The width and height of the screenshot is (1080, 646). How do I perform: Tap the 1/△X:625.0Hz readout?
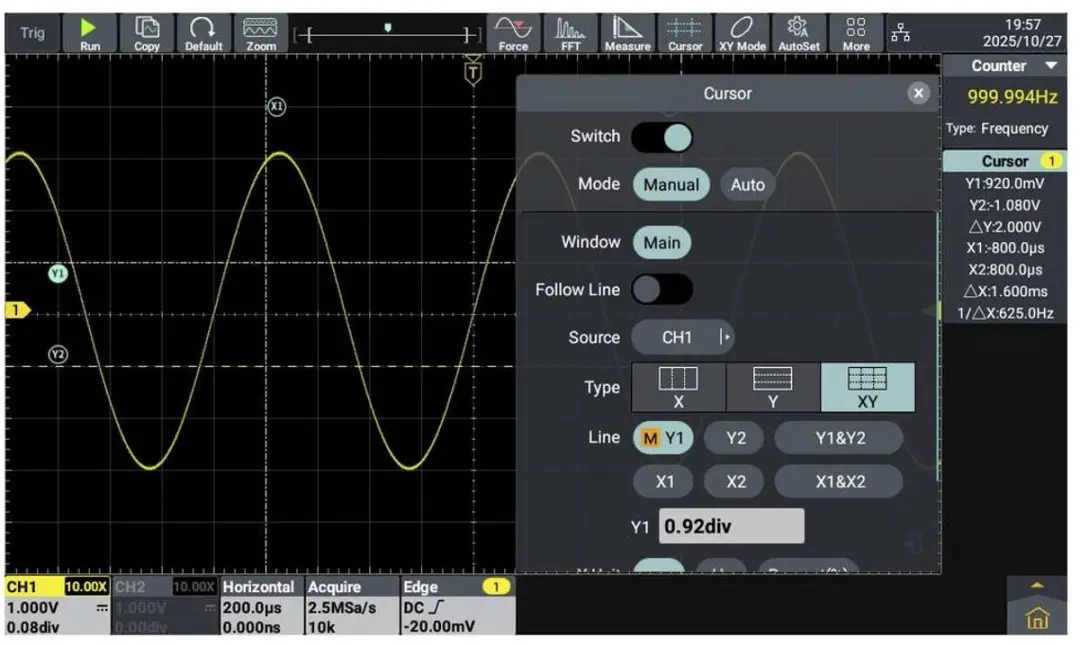(x=1004, y=313)
